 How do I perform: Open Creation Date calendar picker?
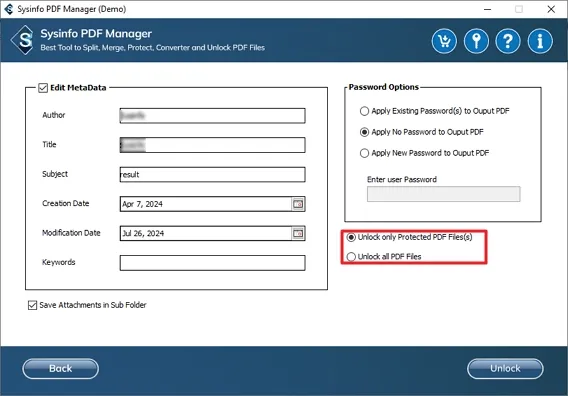pos(298,204)
